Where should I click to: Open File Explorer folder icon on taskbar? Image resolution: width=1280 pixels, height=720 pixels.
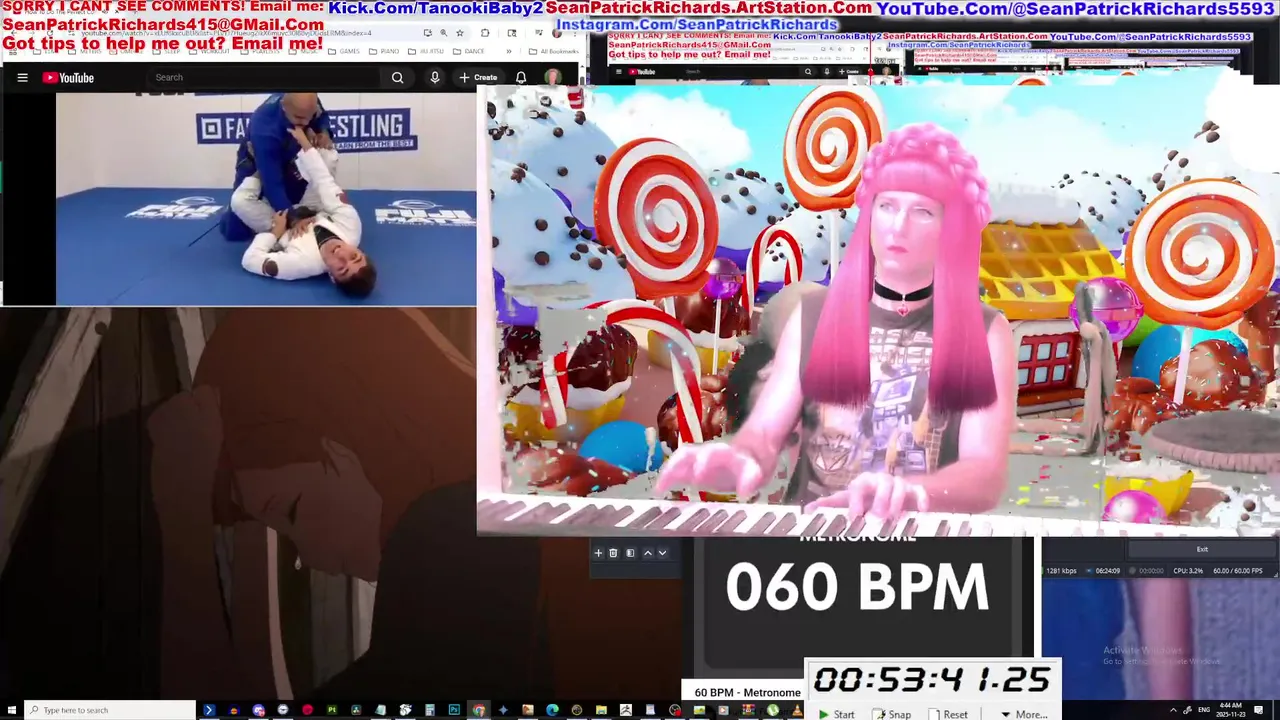coord(601,710)
